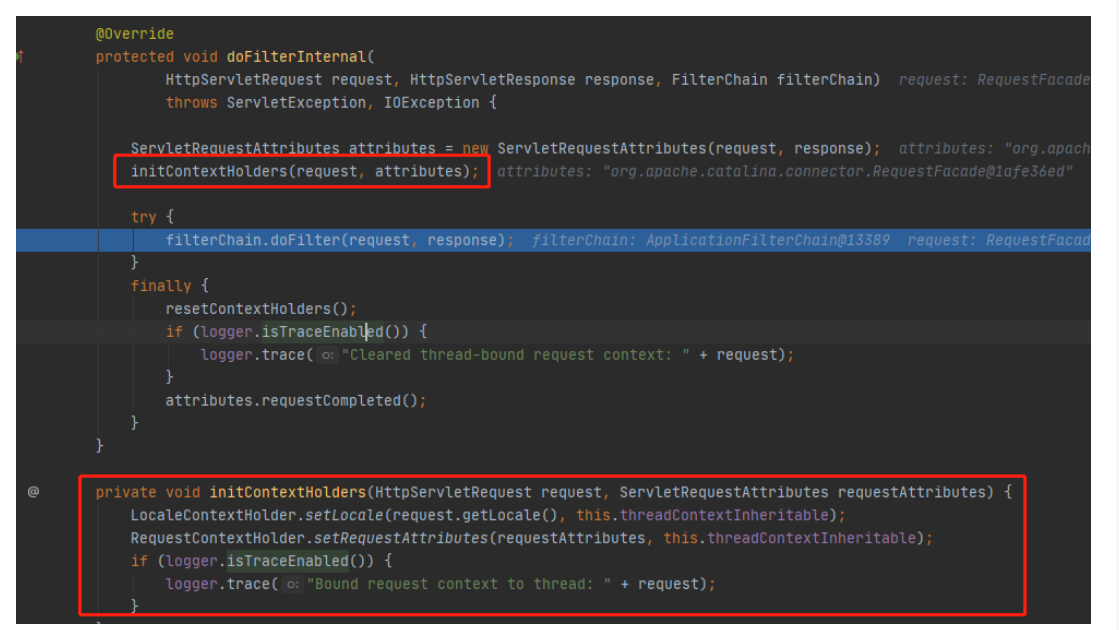This screenshot has height=630, width=1119.
Task: Click the parameter hint before "Cleared thread-bound" string
Action: [327, 355]
